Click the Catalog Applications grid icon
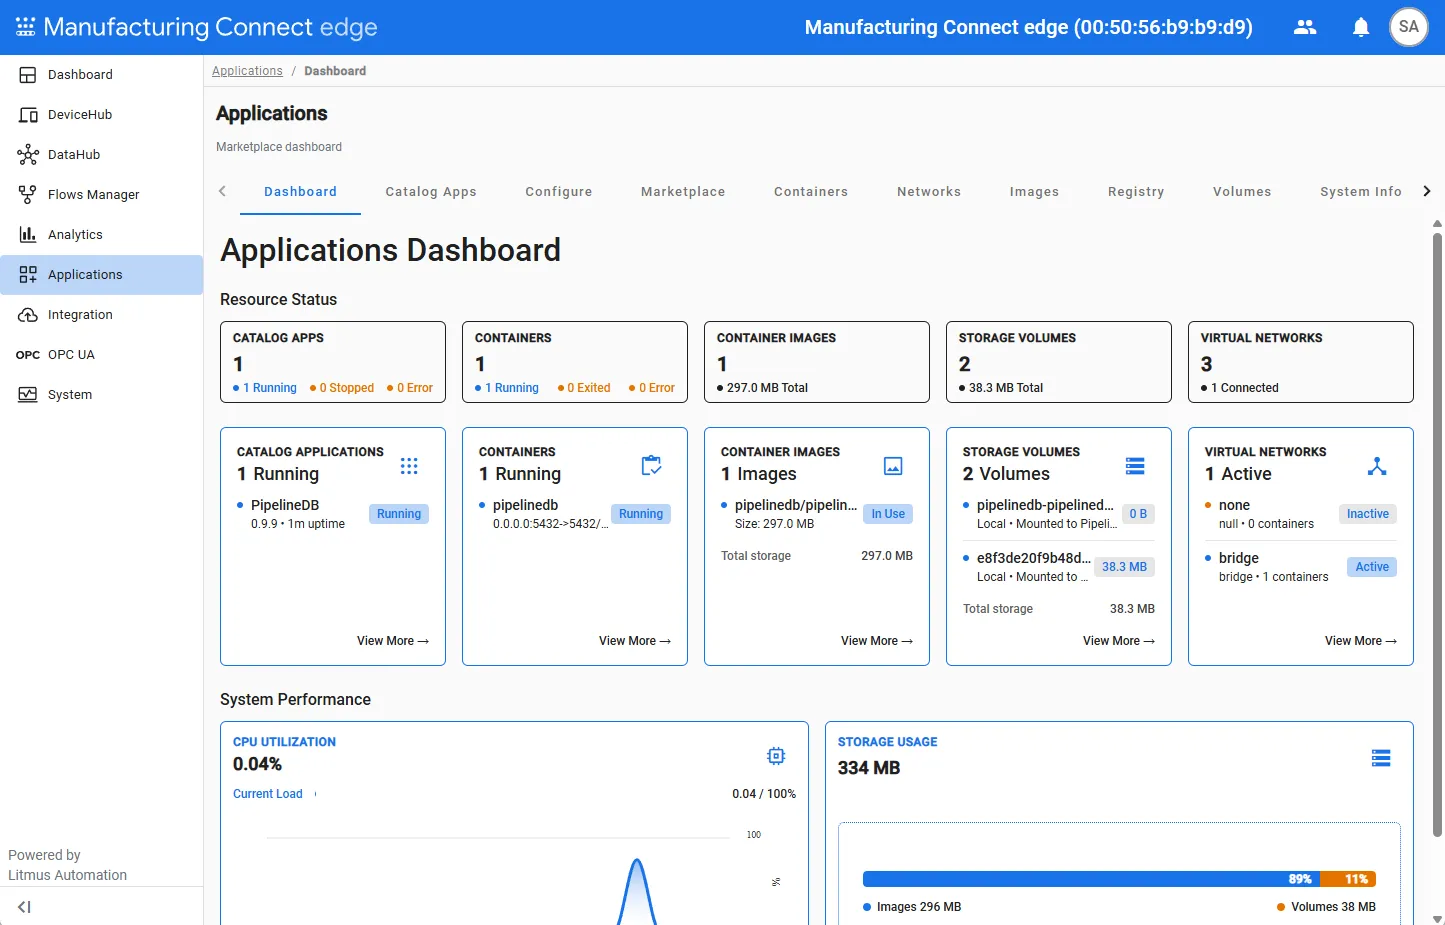 409,466
